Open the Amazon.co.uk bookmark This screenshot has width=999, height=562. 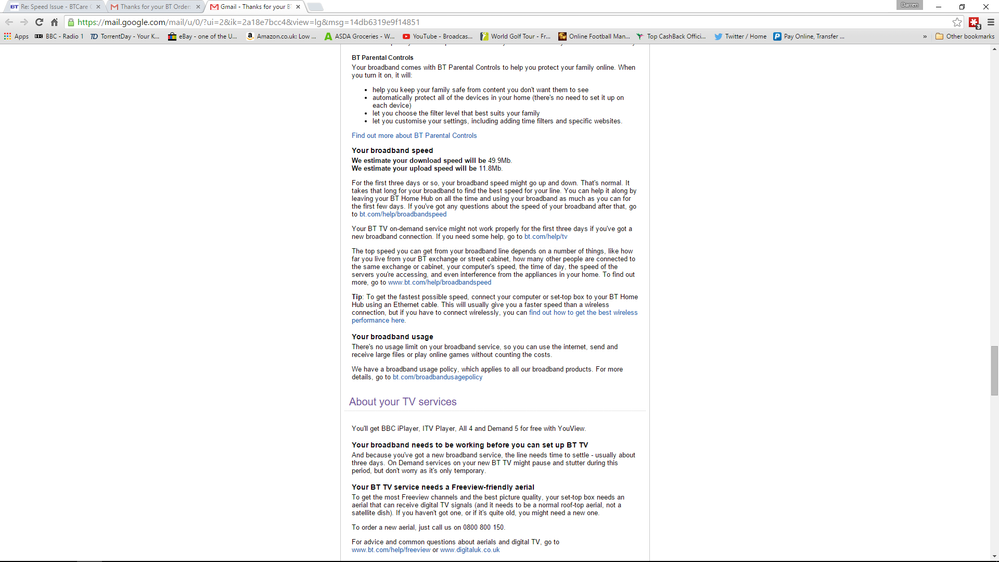point(281,36)
